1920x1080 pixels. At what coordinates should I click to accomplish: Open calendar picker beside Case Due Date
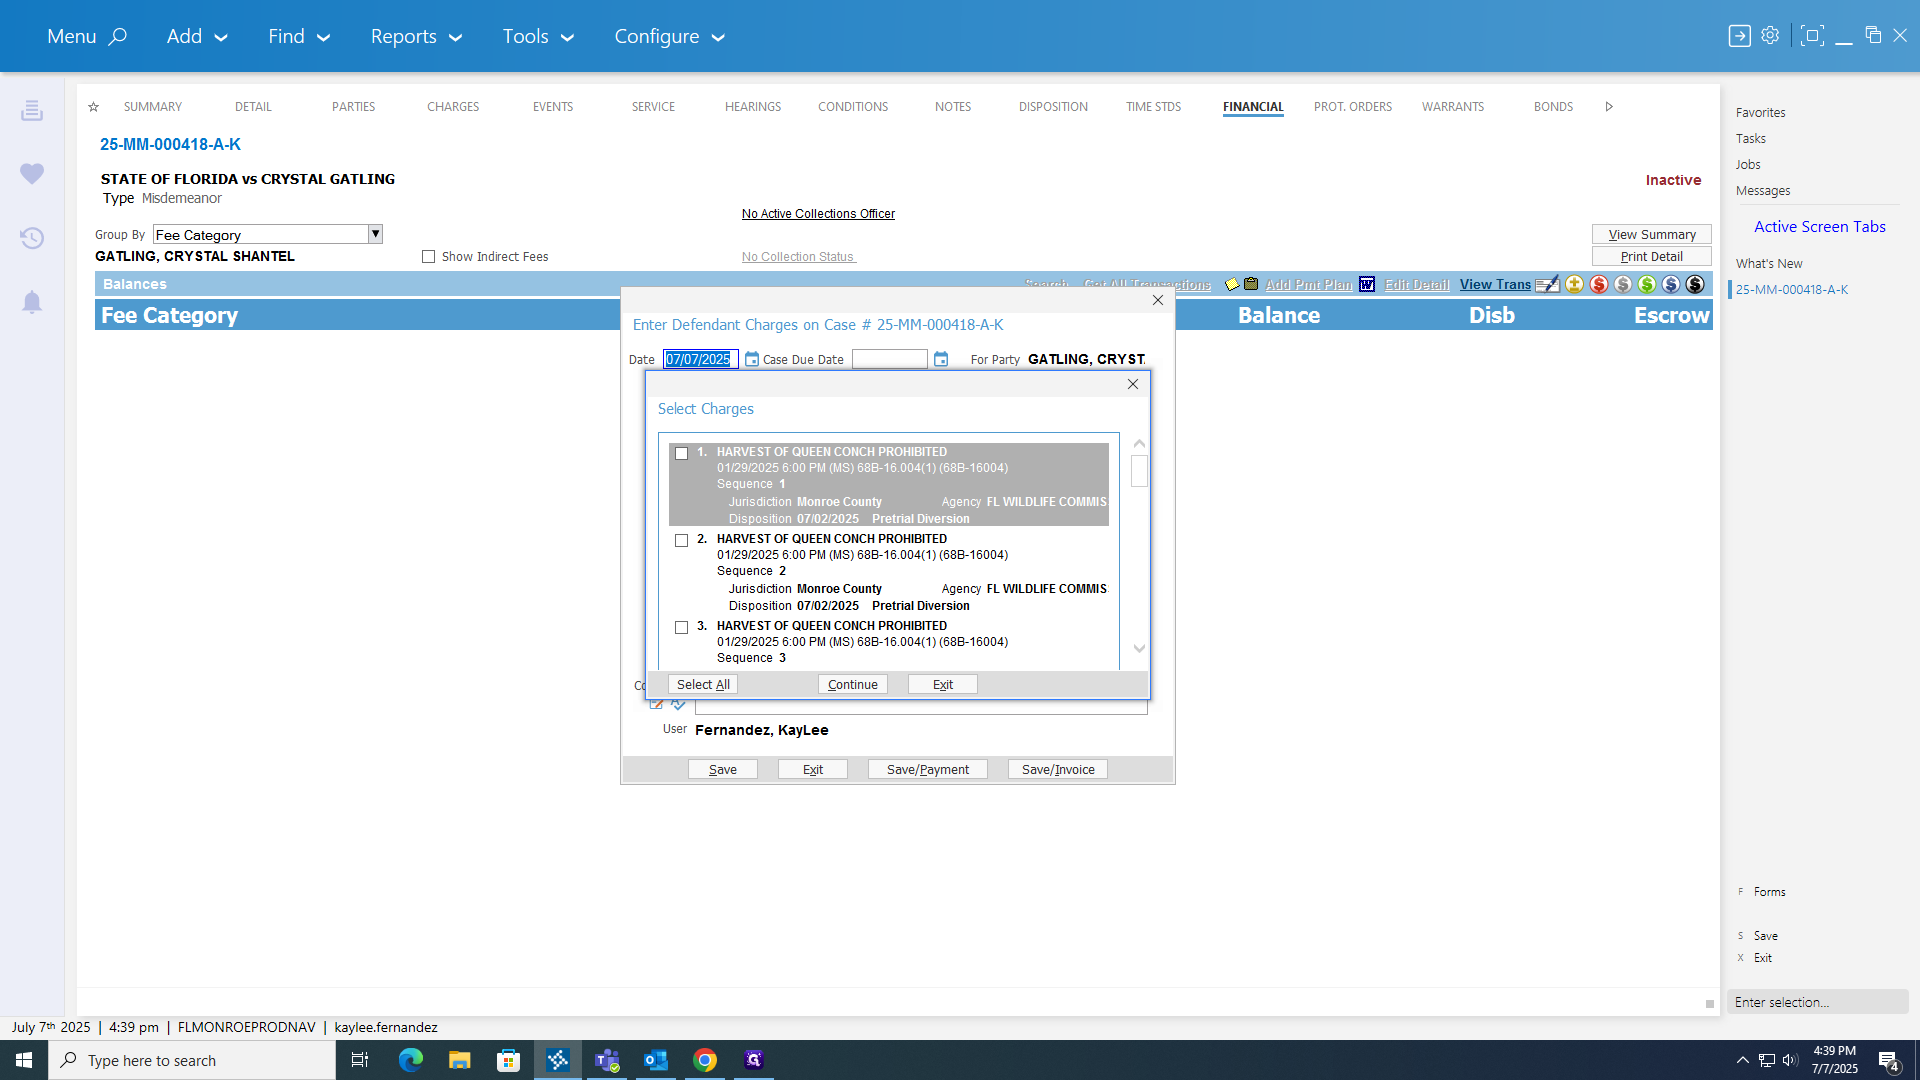click(x=941, y=359)
